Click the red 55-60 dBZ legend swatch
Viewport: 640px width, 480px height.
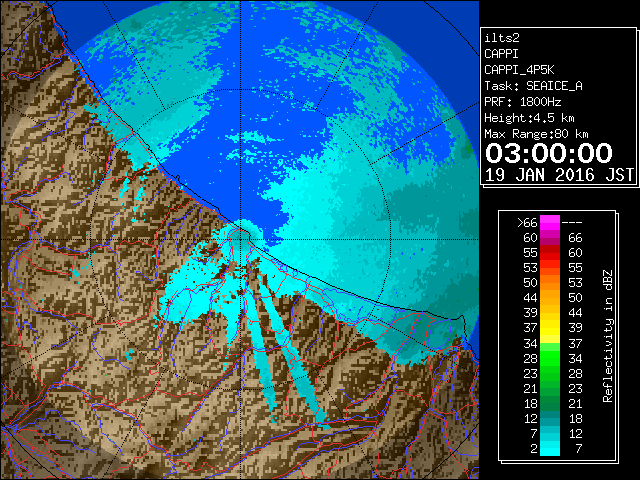pos(550,253)
